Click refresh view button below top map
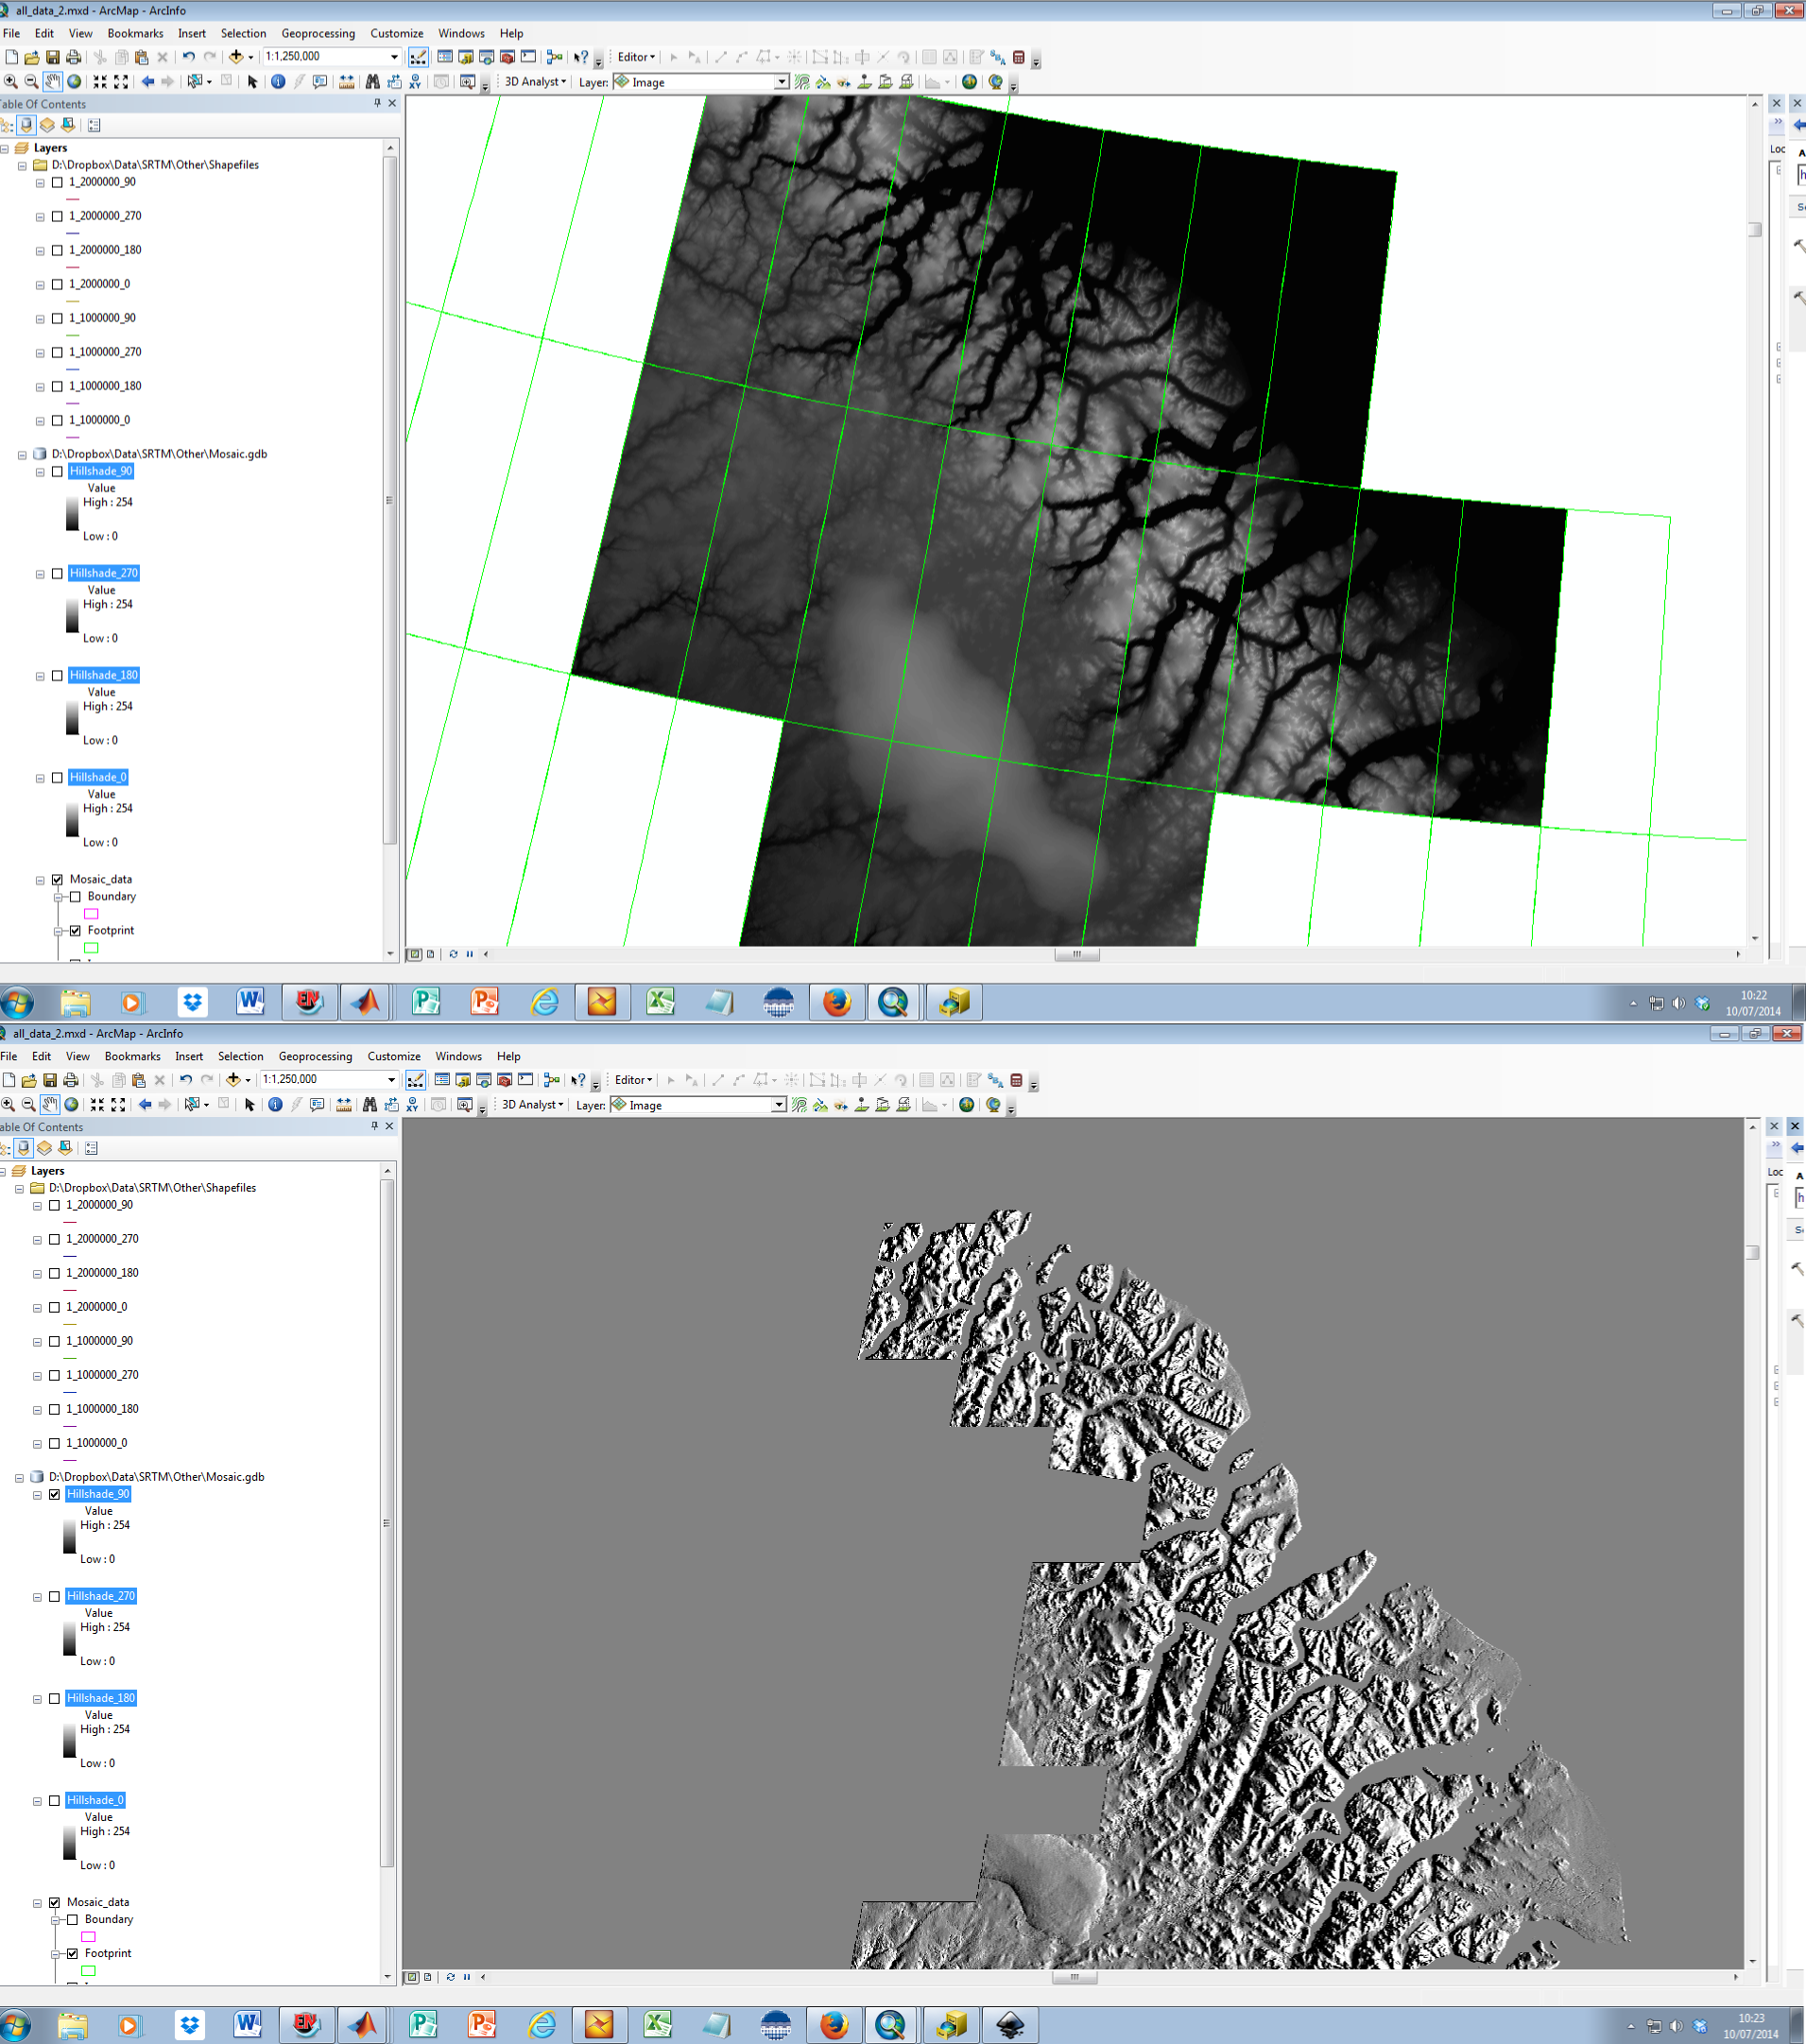Viewport: 1806px width, 2044px height. (453, 954)
